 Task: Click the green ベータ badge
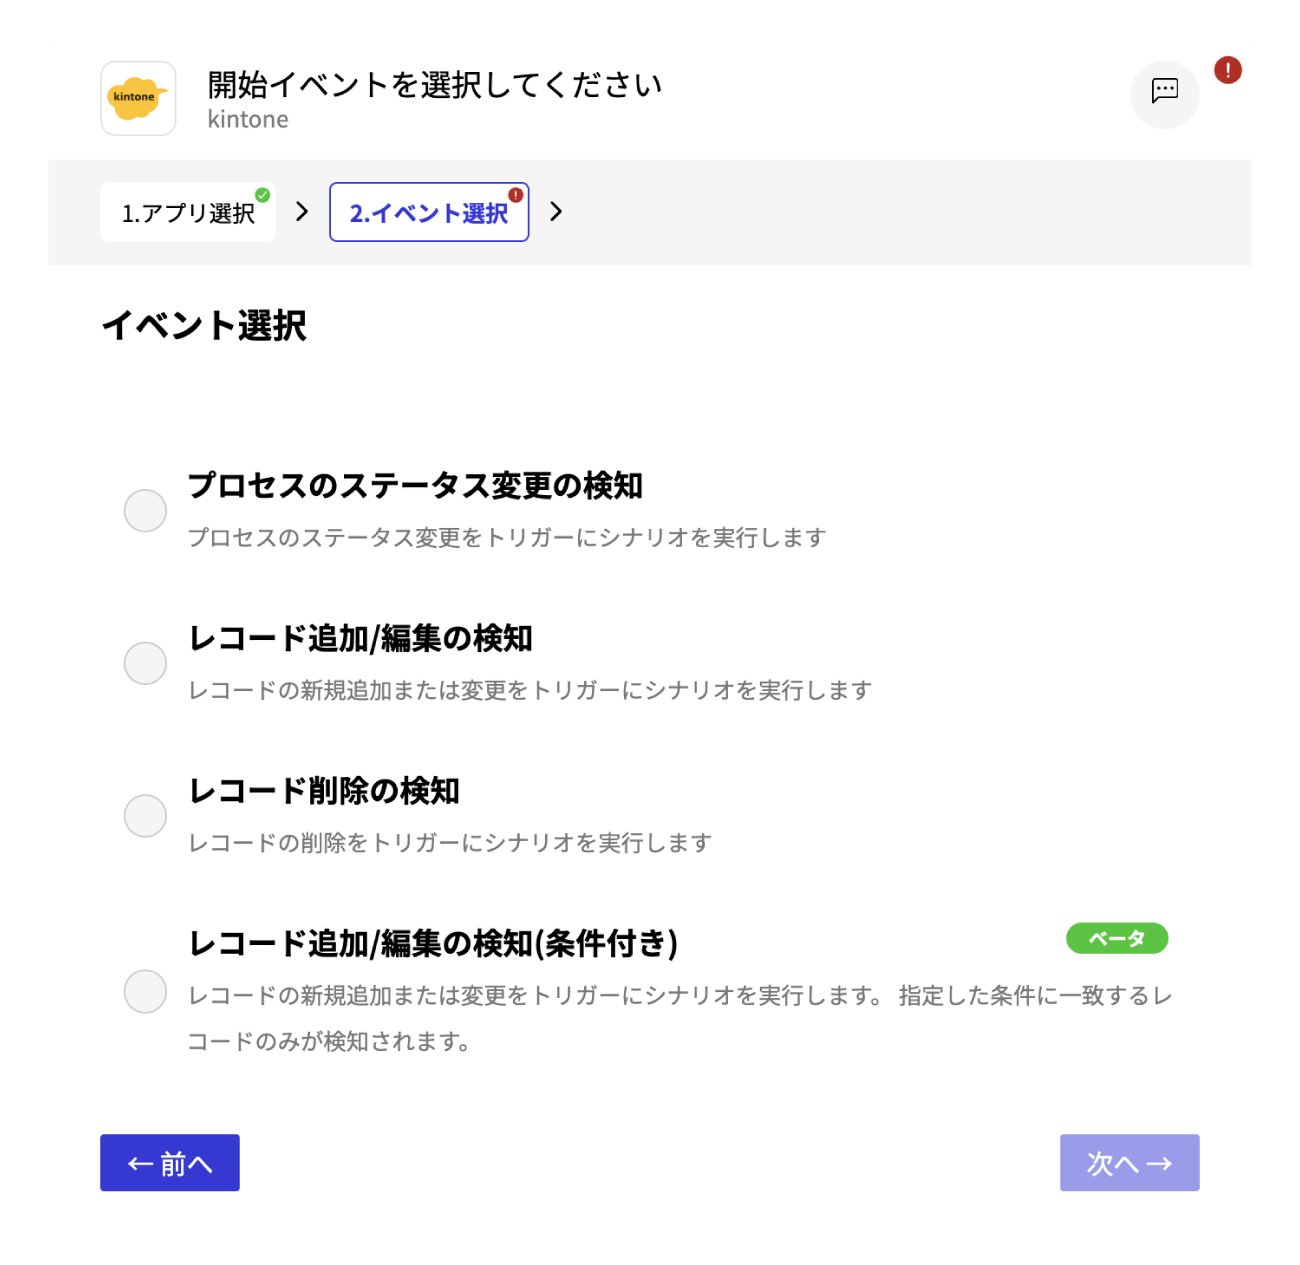(x=1116, y=938)
